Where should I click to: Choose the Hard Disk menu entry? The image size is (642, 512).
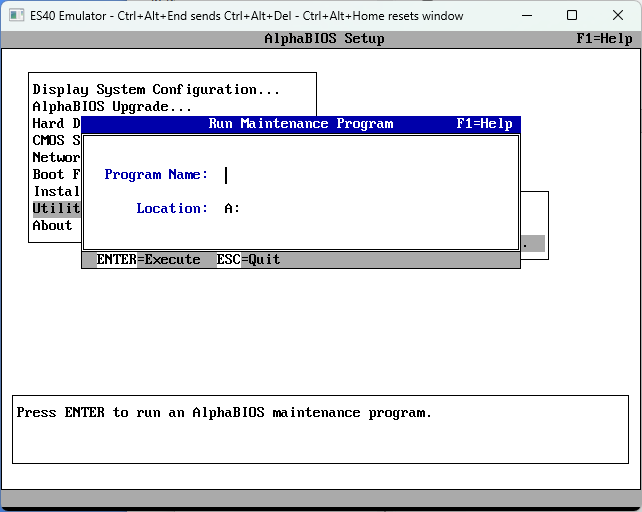click(57, 123)
